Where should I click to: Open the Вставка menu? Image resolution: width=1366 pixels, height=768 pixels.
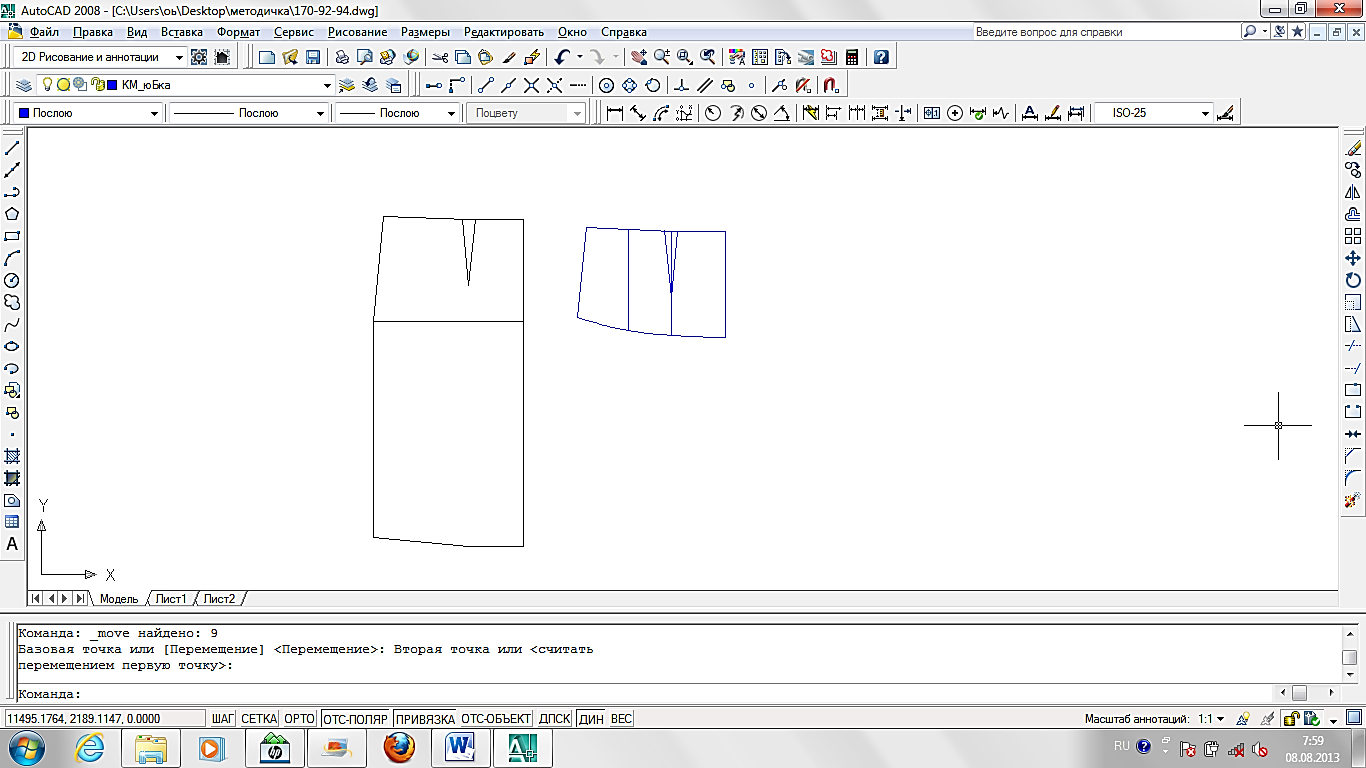click(x=182, y=32)
